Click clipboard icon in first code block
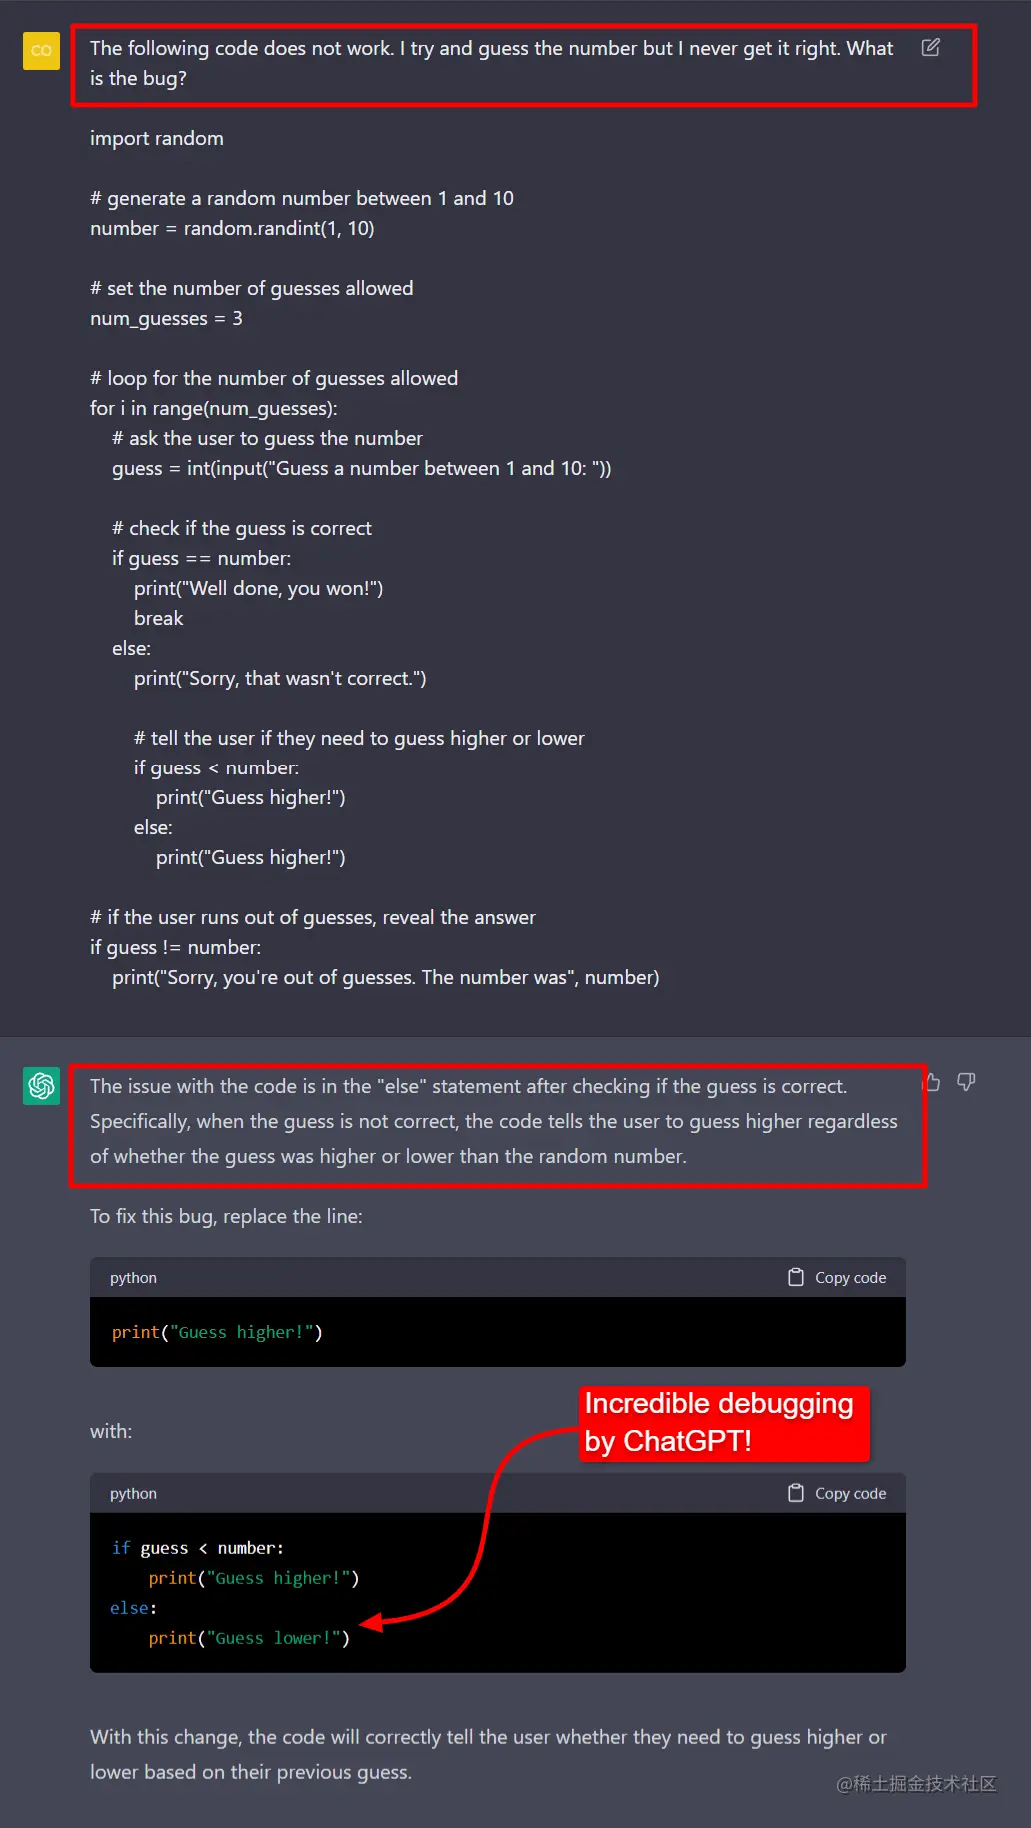Image resolution: width=1031 pixels, height=1828 pixels. coord(796,1277)
